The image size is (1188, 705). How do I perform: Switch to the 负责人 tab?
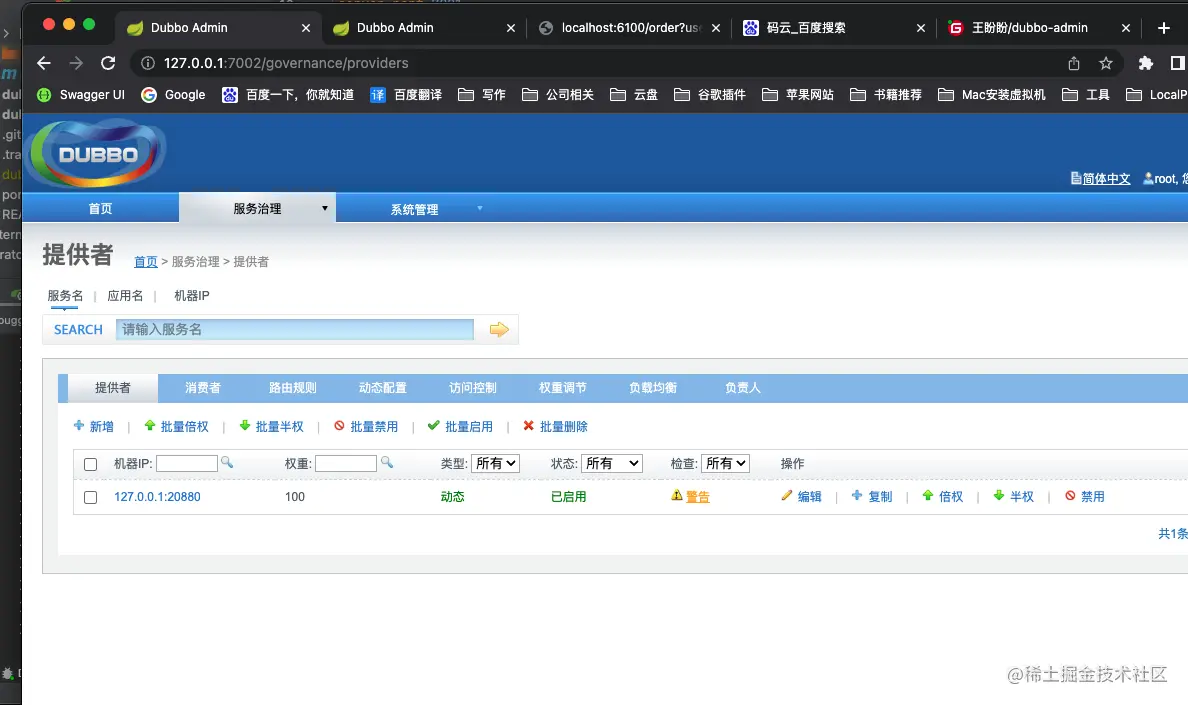(742, 388)
